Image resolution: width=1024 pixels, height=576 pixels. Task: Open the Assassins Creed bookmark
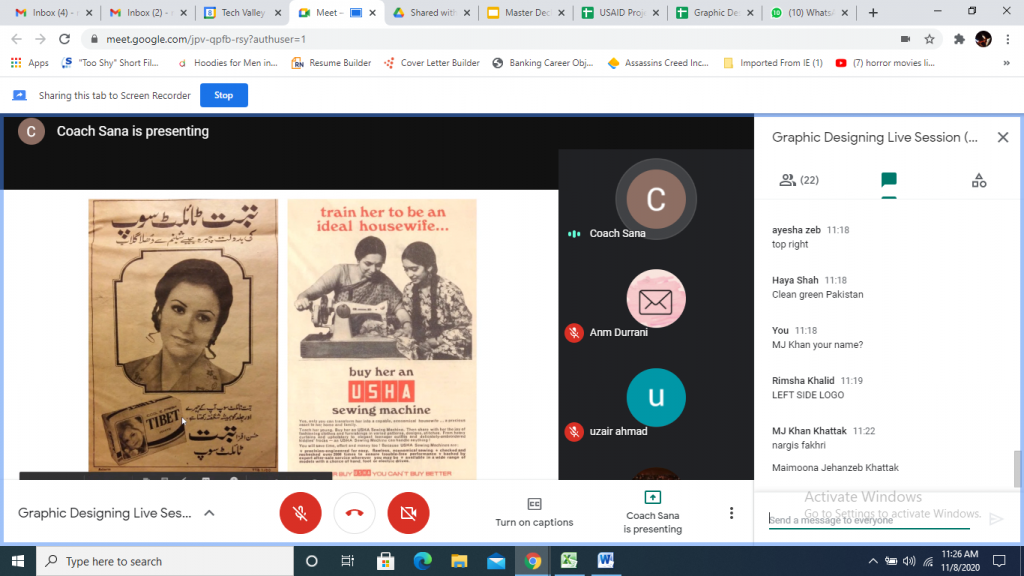pos(658,63)
